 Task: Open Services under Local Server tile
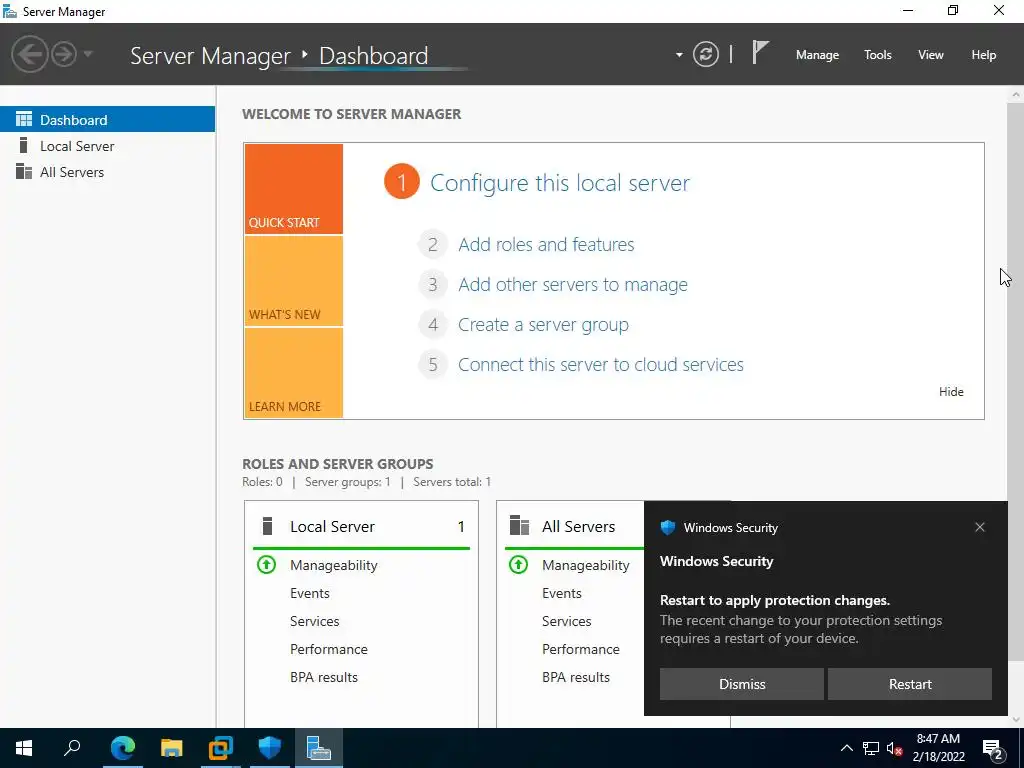315,622
